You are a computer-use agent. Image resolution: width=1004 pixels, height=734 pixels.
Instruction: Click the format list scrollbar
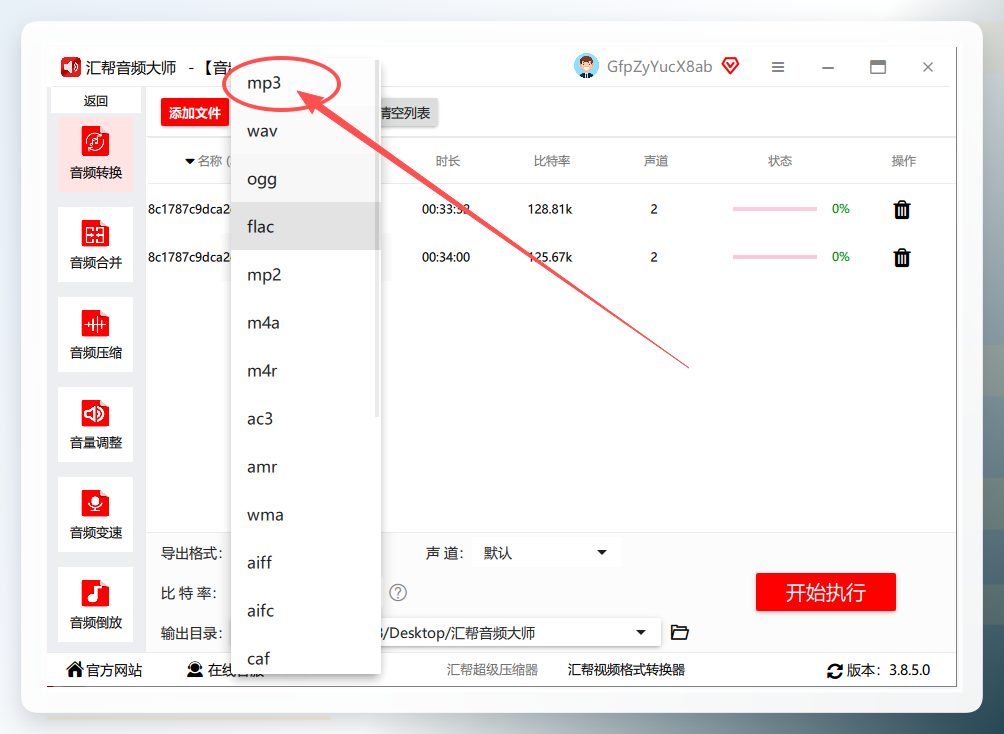point(377,238)
